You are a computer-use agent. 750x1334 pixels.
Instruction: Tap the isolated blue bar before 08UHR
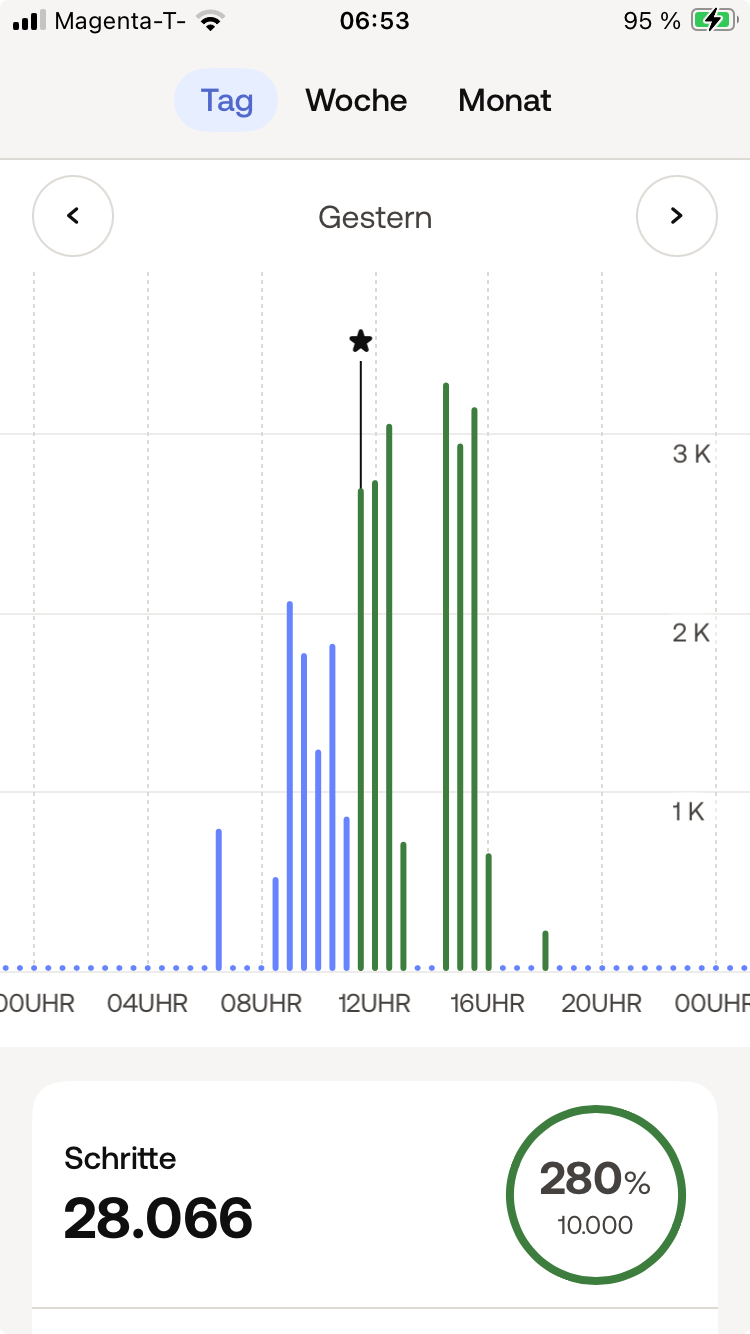[x=219, y=899]
